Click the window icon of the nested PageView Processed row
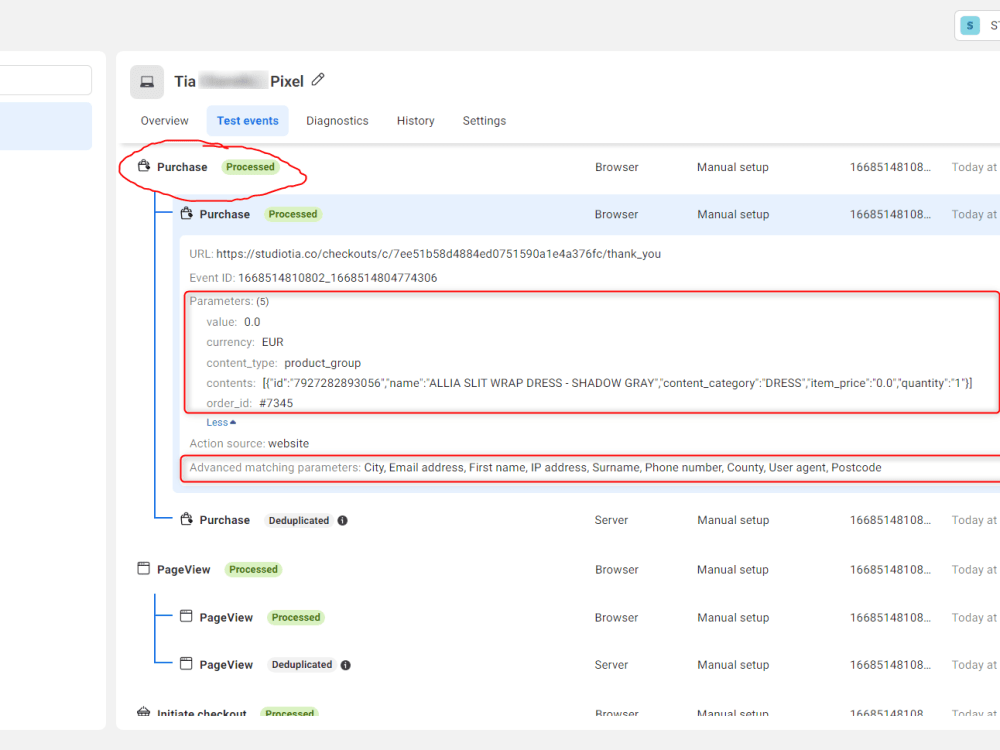Screen dimensions: 1000x750 186,616
